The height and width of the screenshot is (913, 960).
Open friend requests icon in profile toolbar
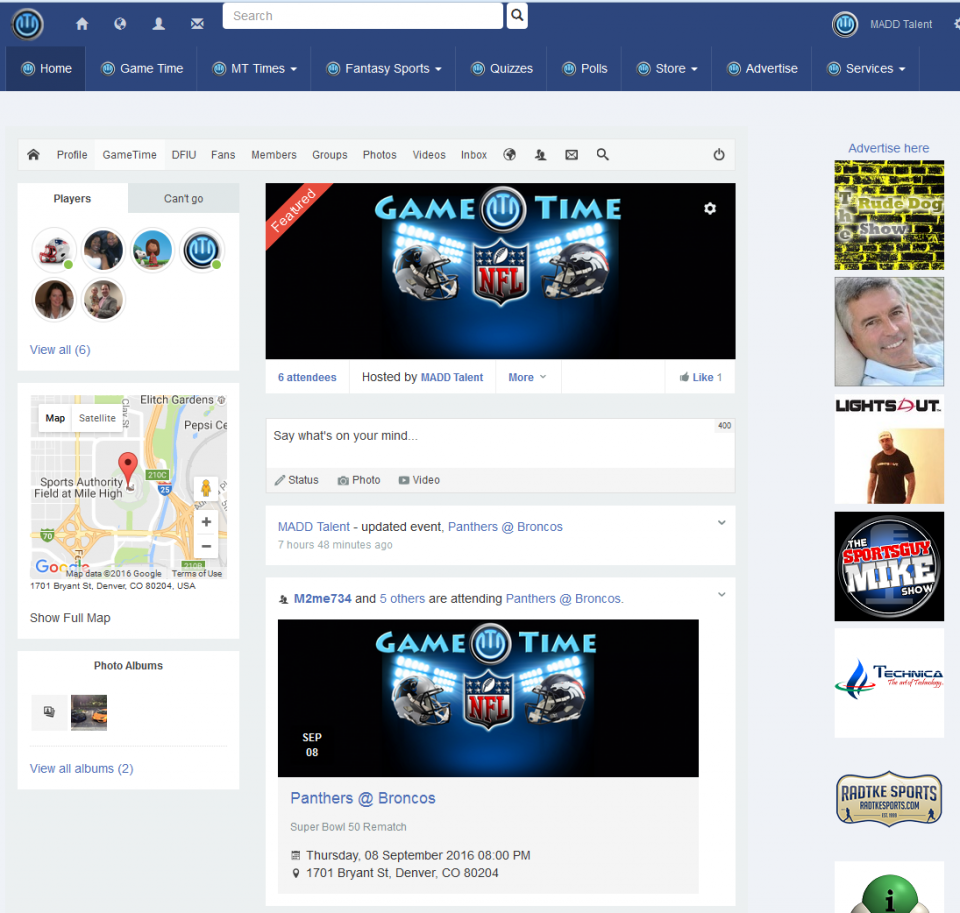540,155
